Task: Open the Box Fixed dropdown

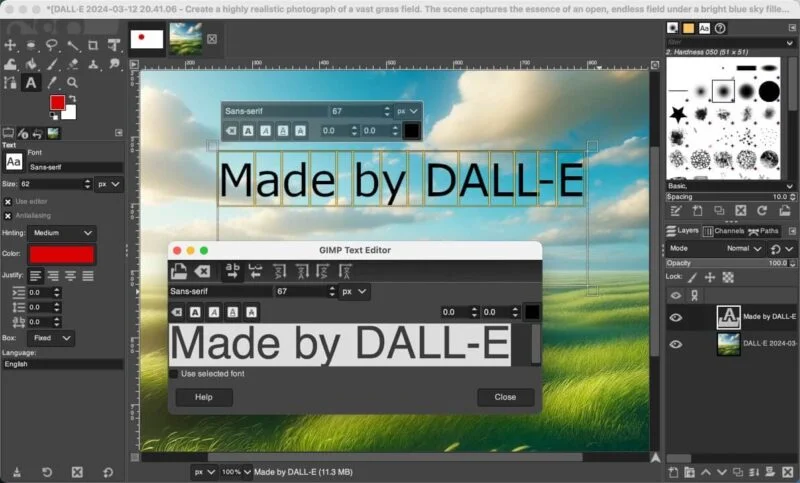Action: (51, 338)
